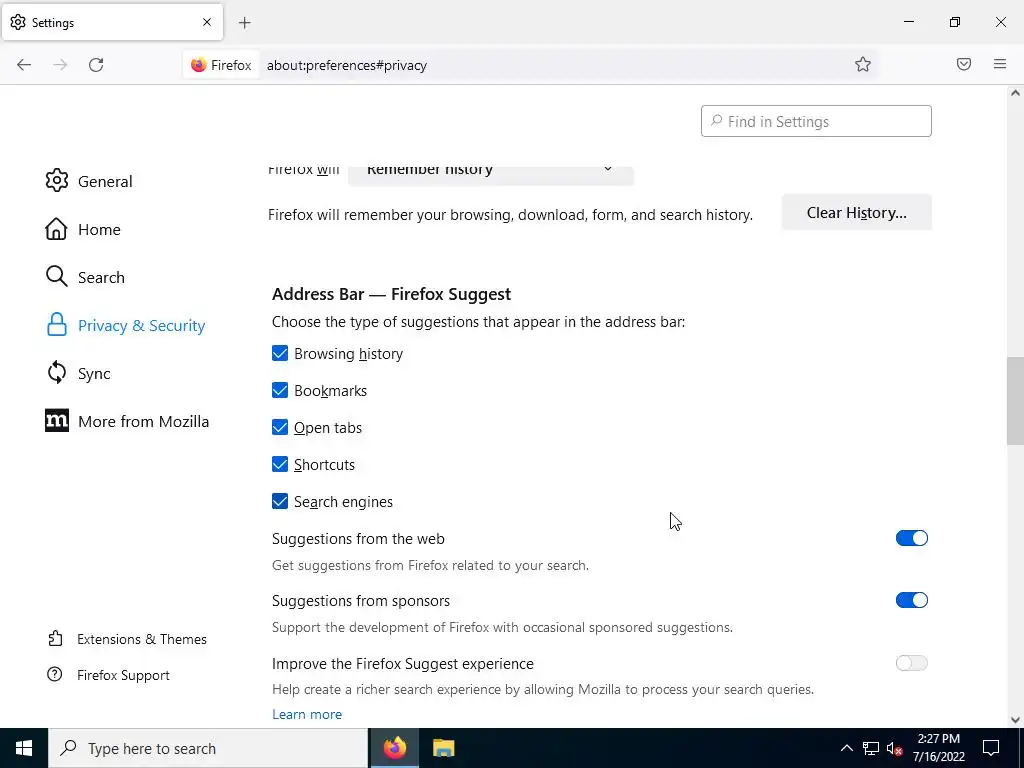This screenshot has width=1024, height=768.
Task: Open a new tab with plus button
Action: coord(244,23)
